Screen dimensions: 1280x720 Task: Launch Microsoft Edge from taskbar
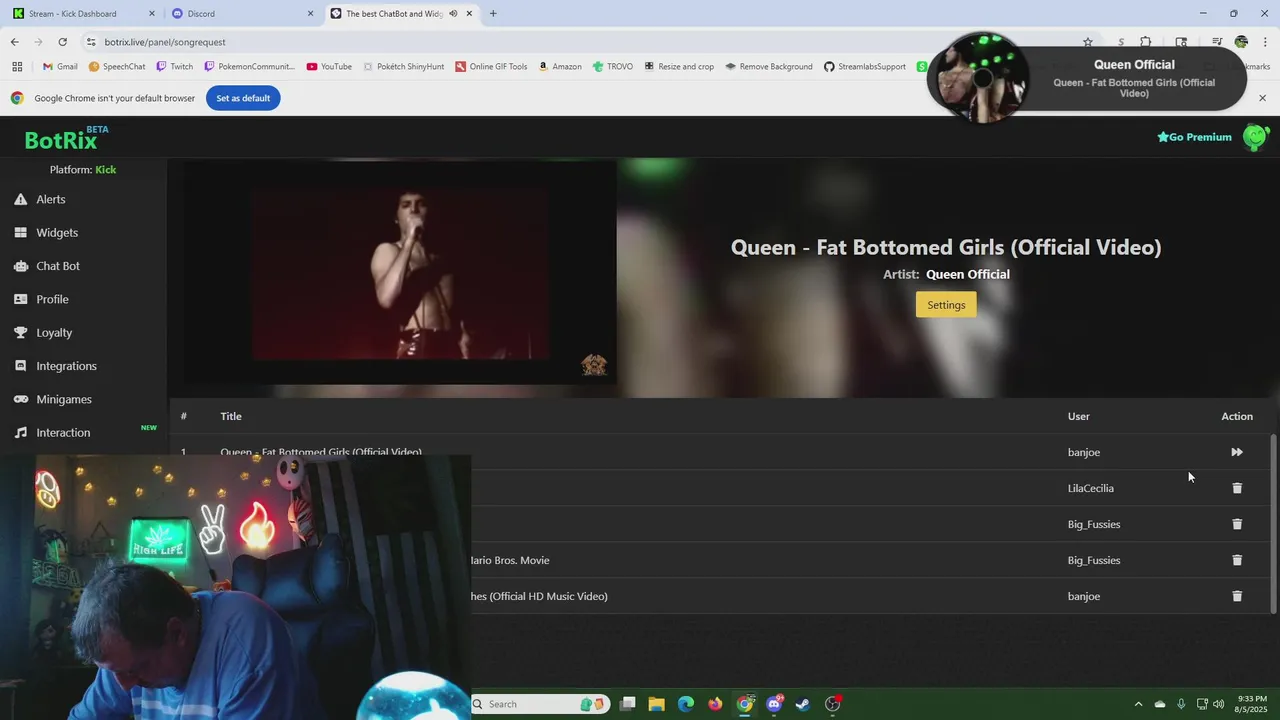(x=686, y=704)
